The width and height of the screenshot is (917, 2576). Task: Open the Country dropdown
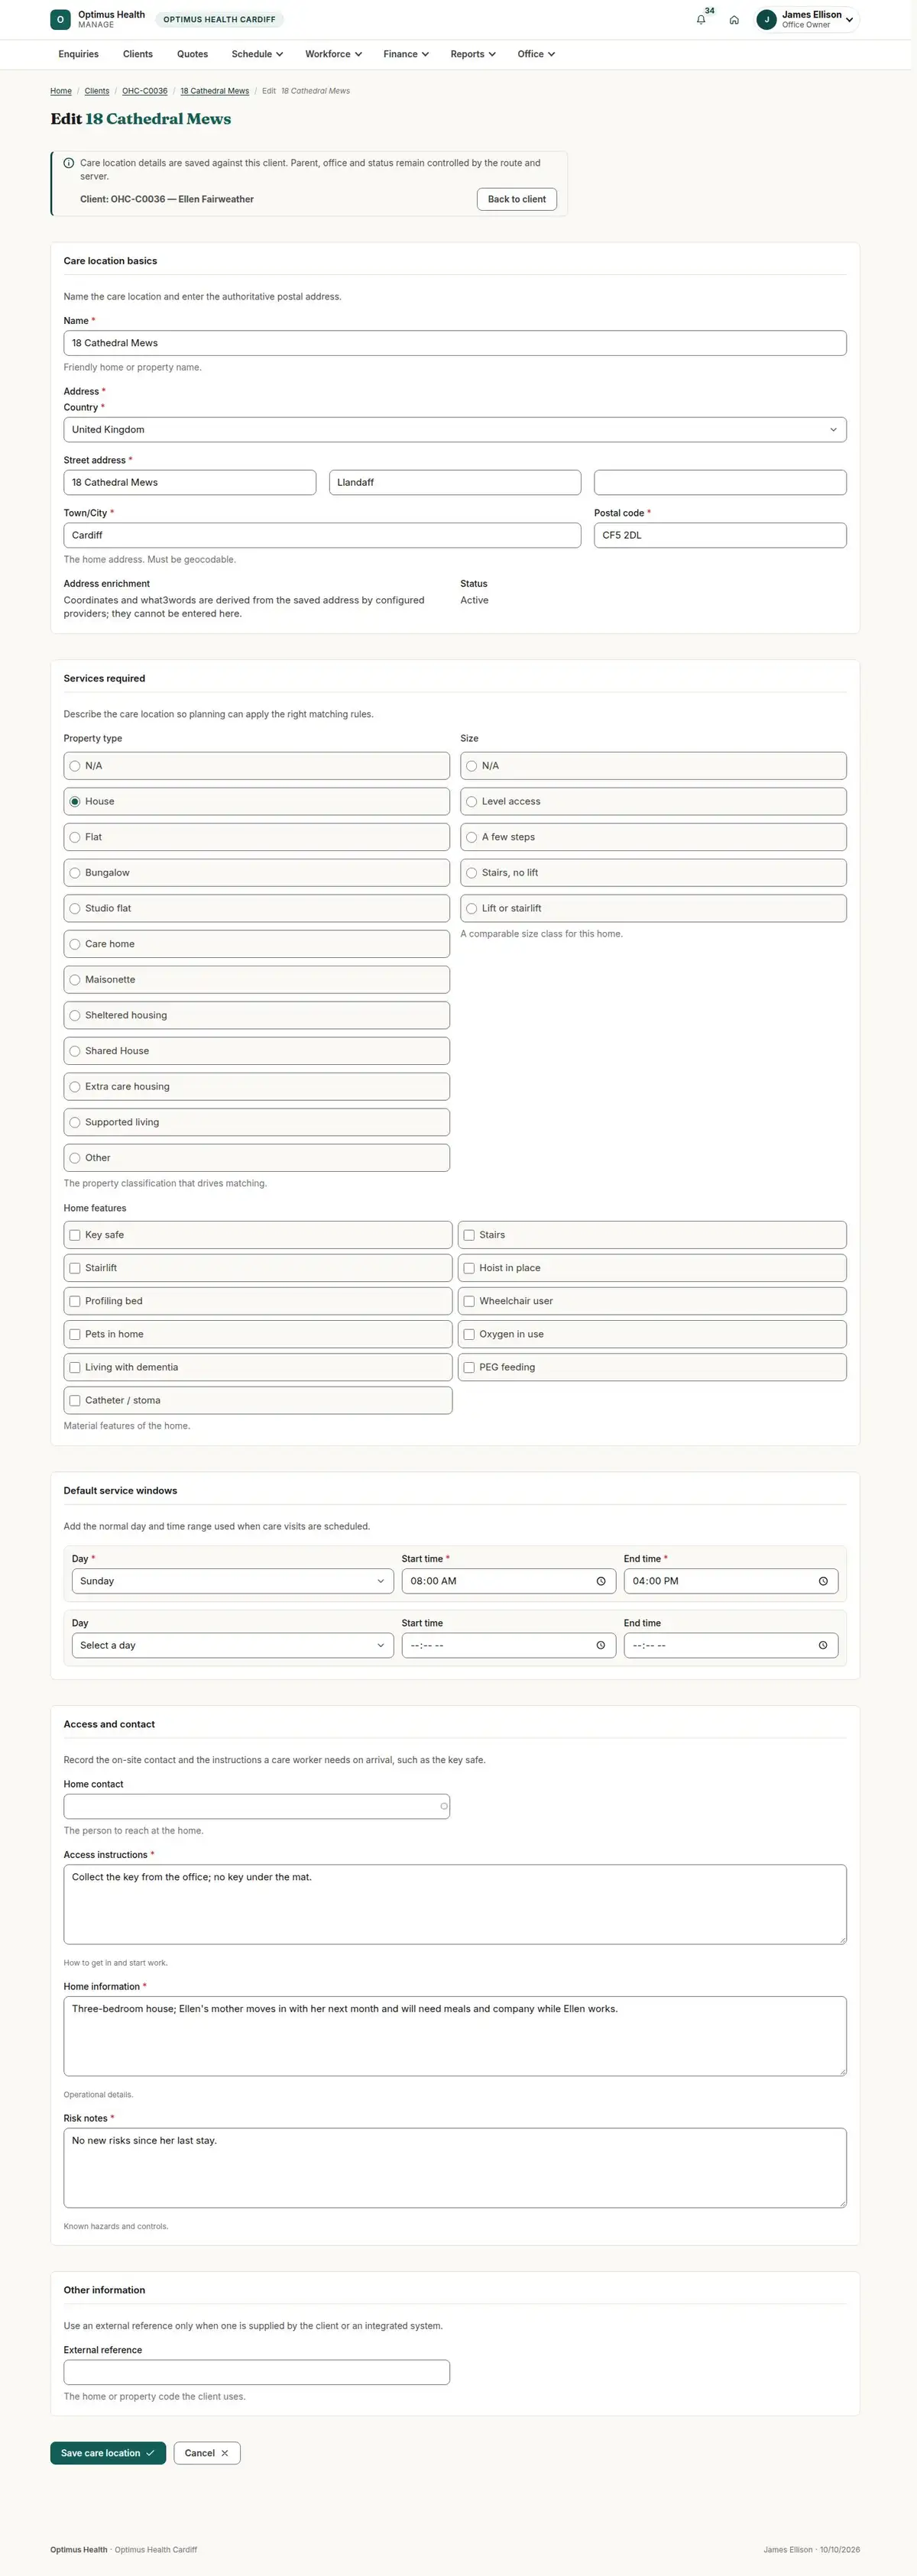coord(455,430)
